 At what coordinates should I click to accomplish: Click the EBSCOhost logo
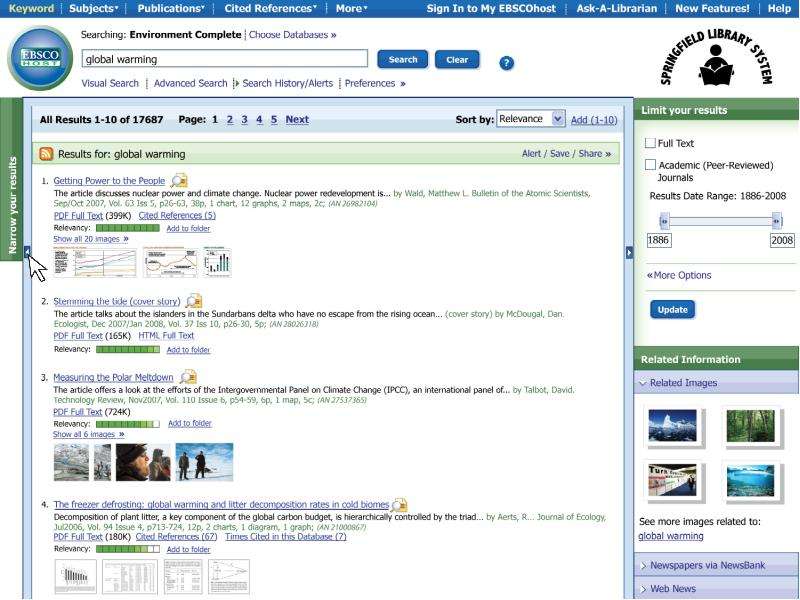40,58
